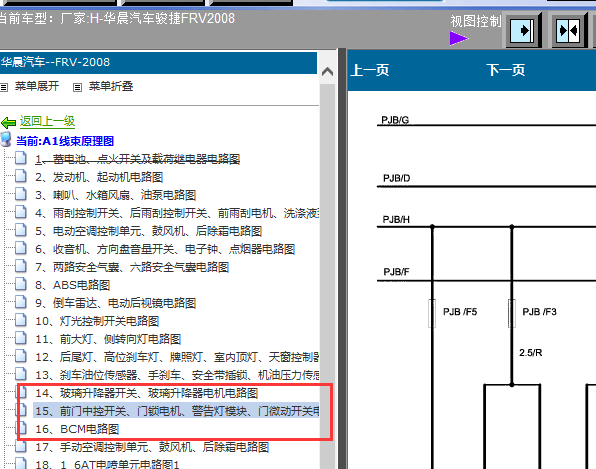Open 1、蓄电池、点火开关及载荷继电器电路图
This screenshot has width=596, height=469.
[138, 159]
